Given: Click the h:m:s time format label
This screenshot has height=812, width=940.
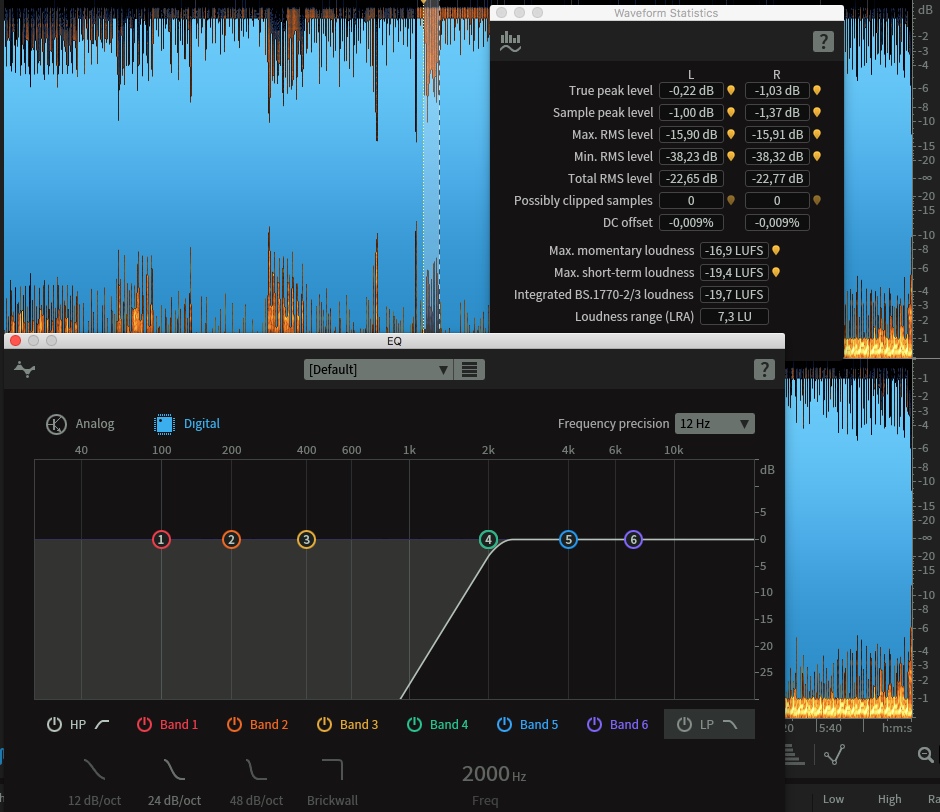Looking at the screenshot, I should click(897, 728).
